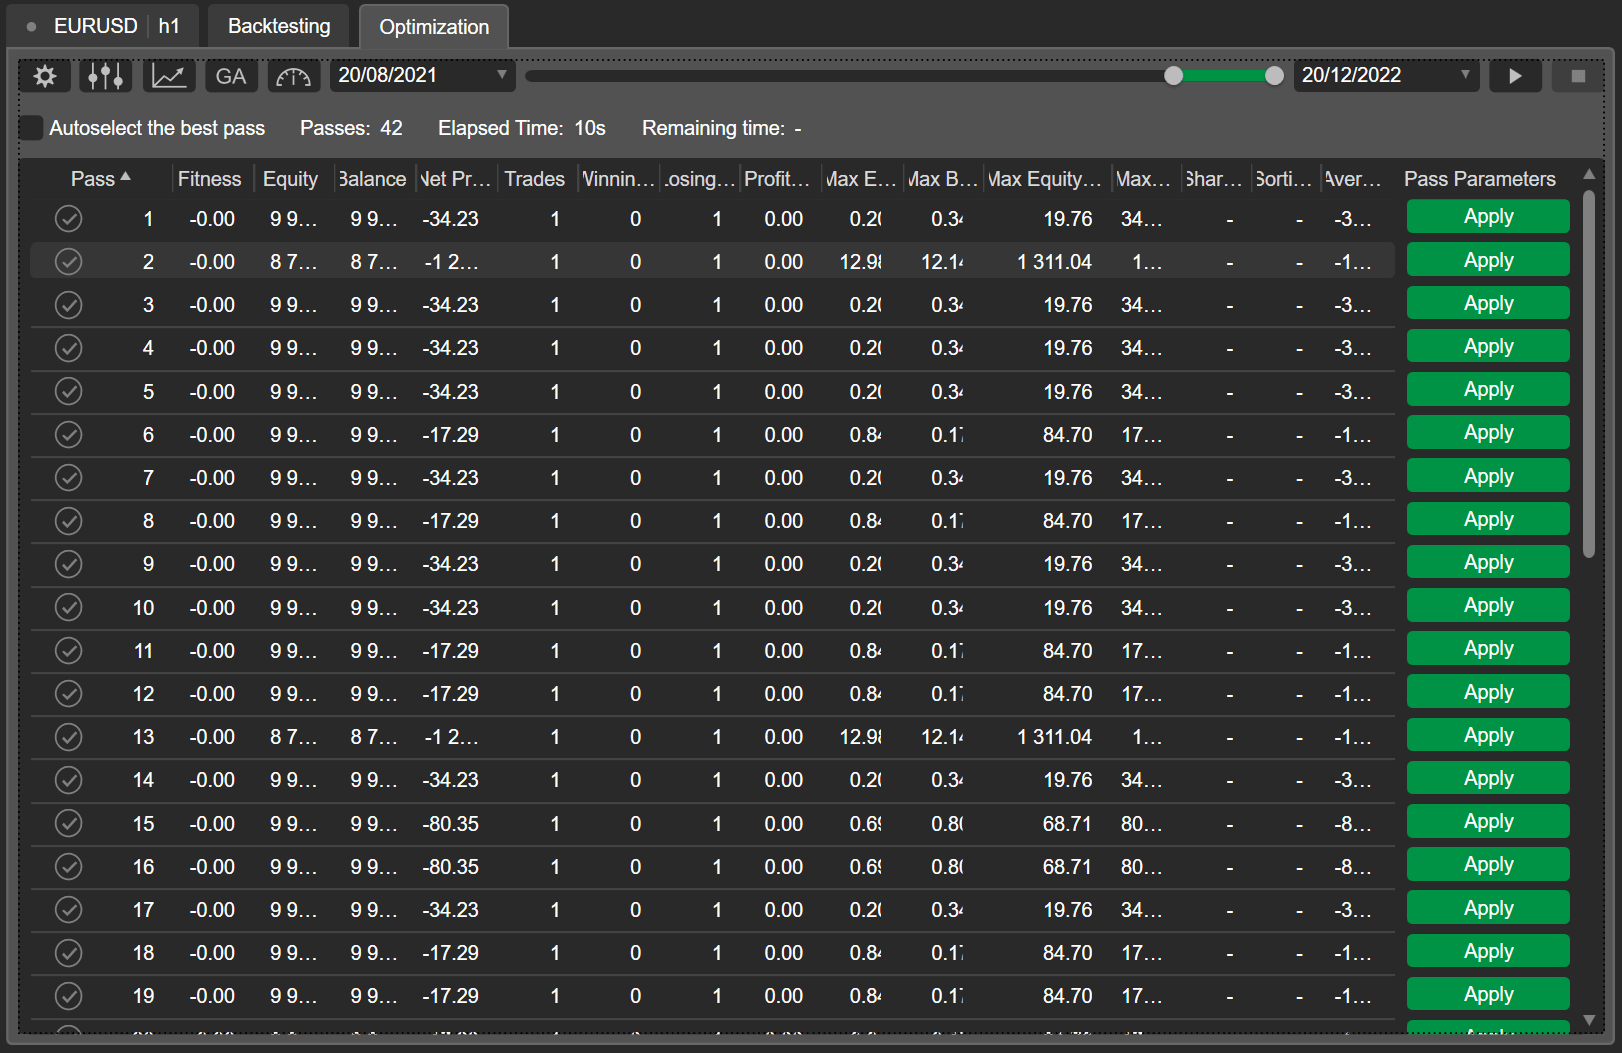The image size is (1622, 1053).
Task: Open the parameters sliders icon
Action: tap(105, 76)
